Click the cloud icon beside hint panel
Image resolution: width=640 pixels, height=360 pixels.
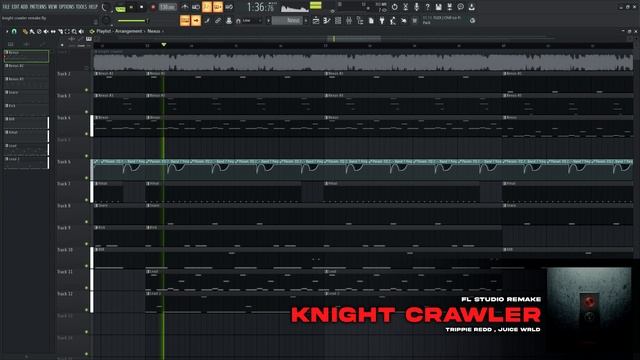pyautogui.click(x=472, y=20)
